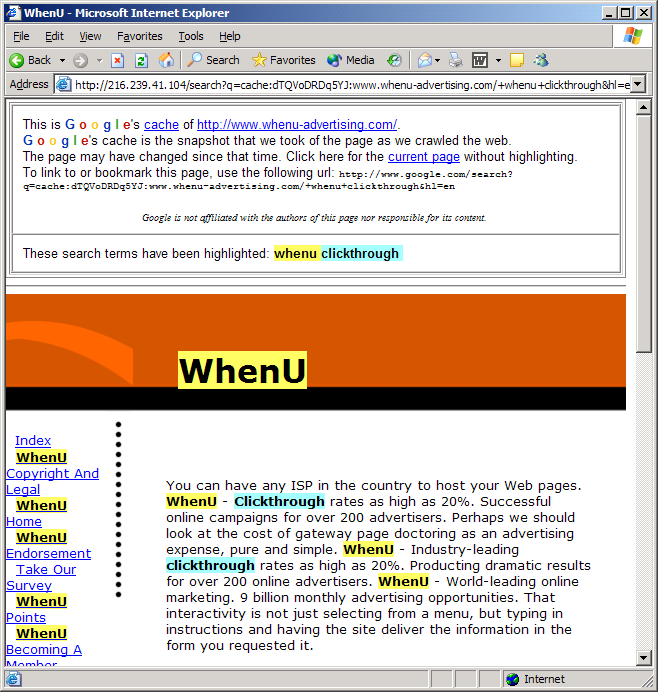Open the Copyright And Legal link
The image size is (658, 692).
53,473
